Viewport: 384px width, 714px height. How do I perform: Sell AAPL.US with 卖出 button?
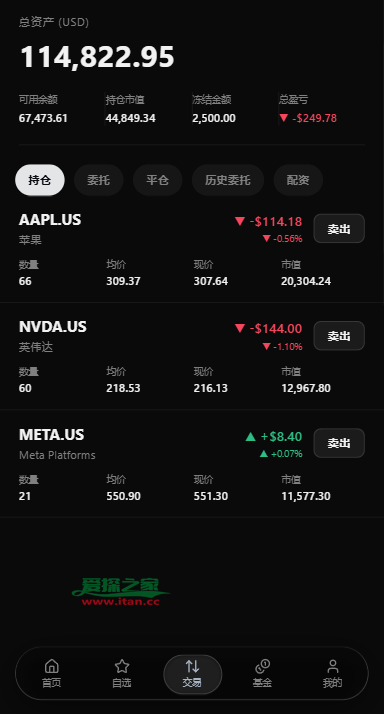[339, 229]
